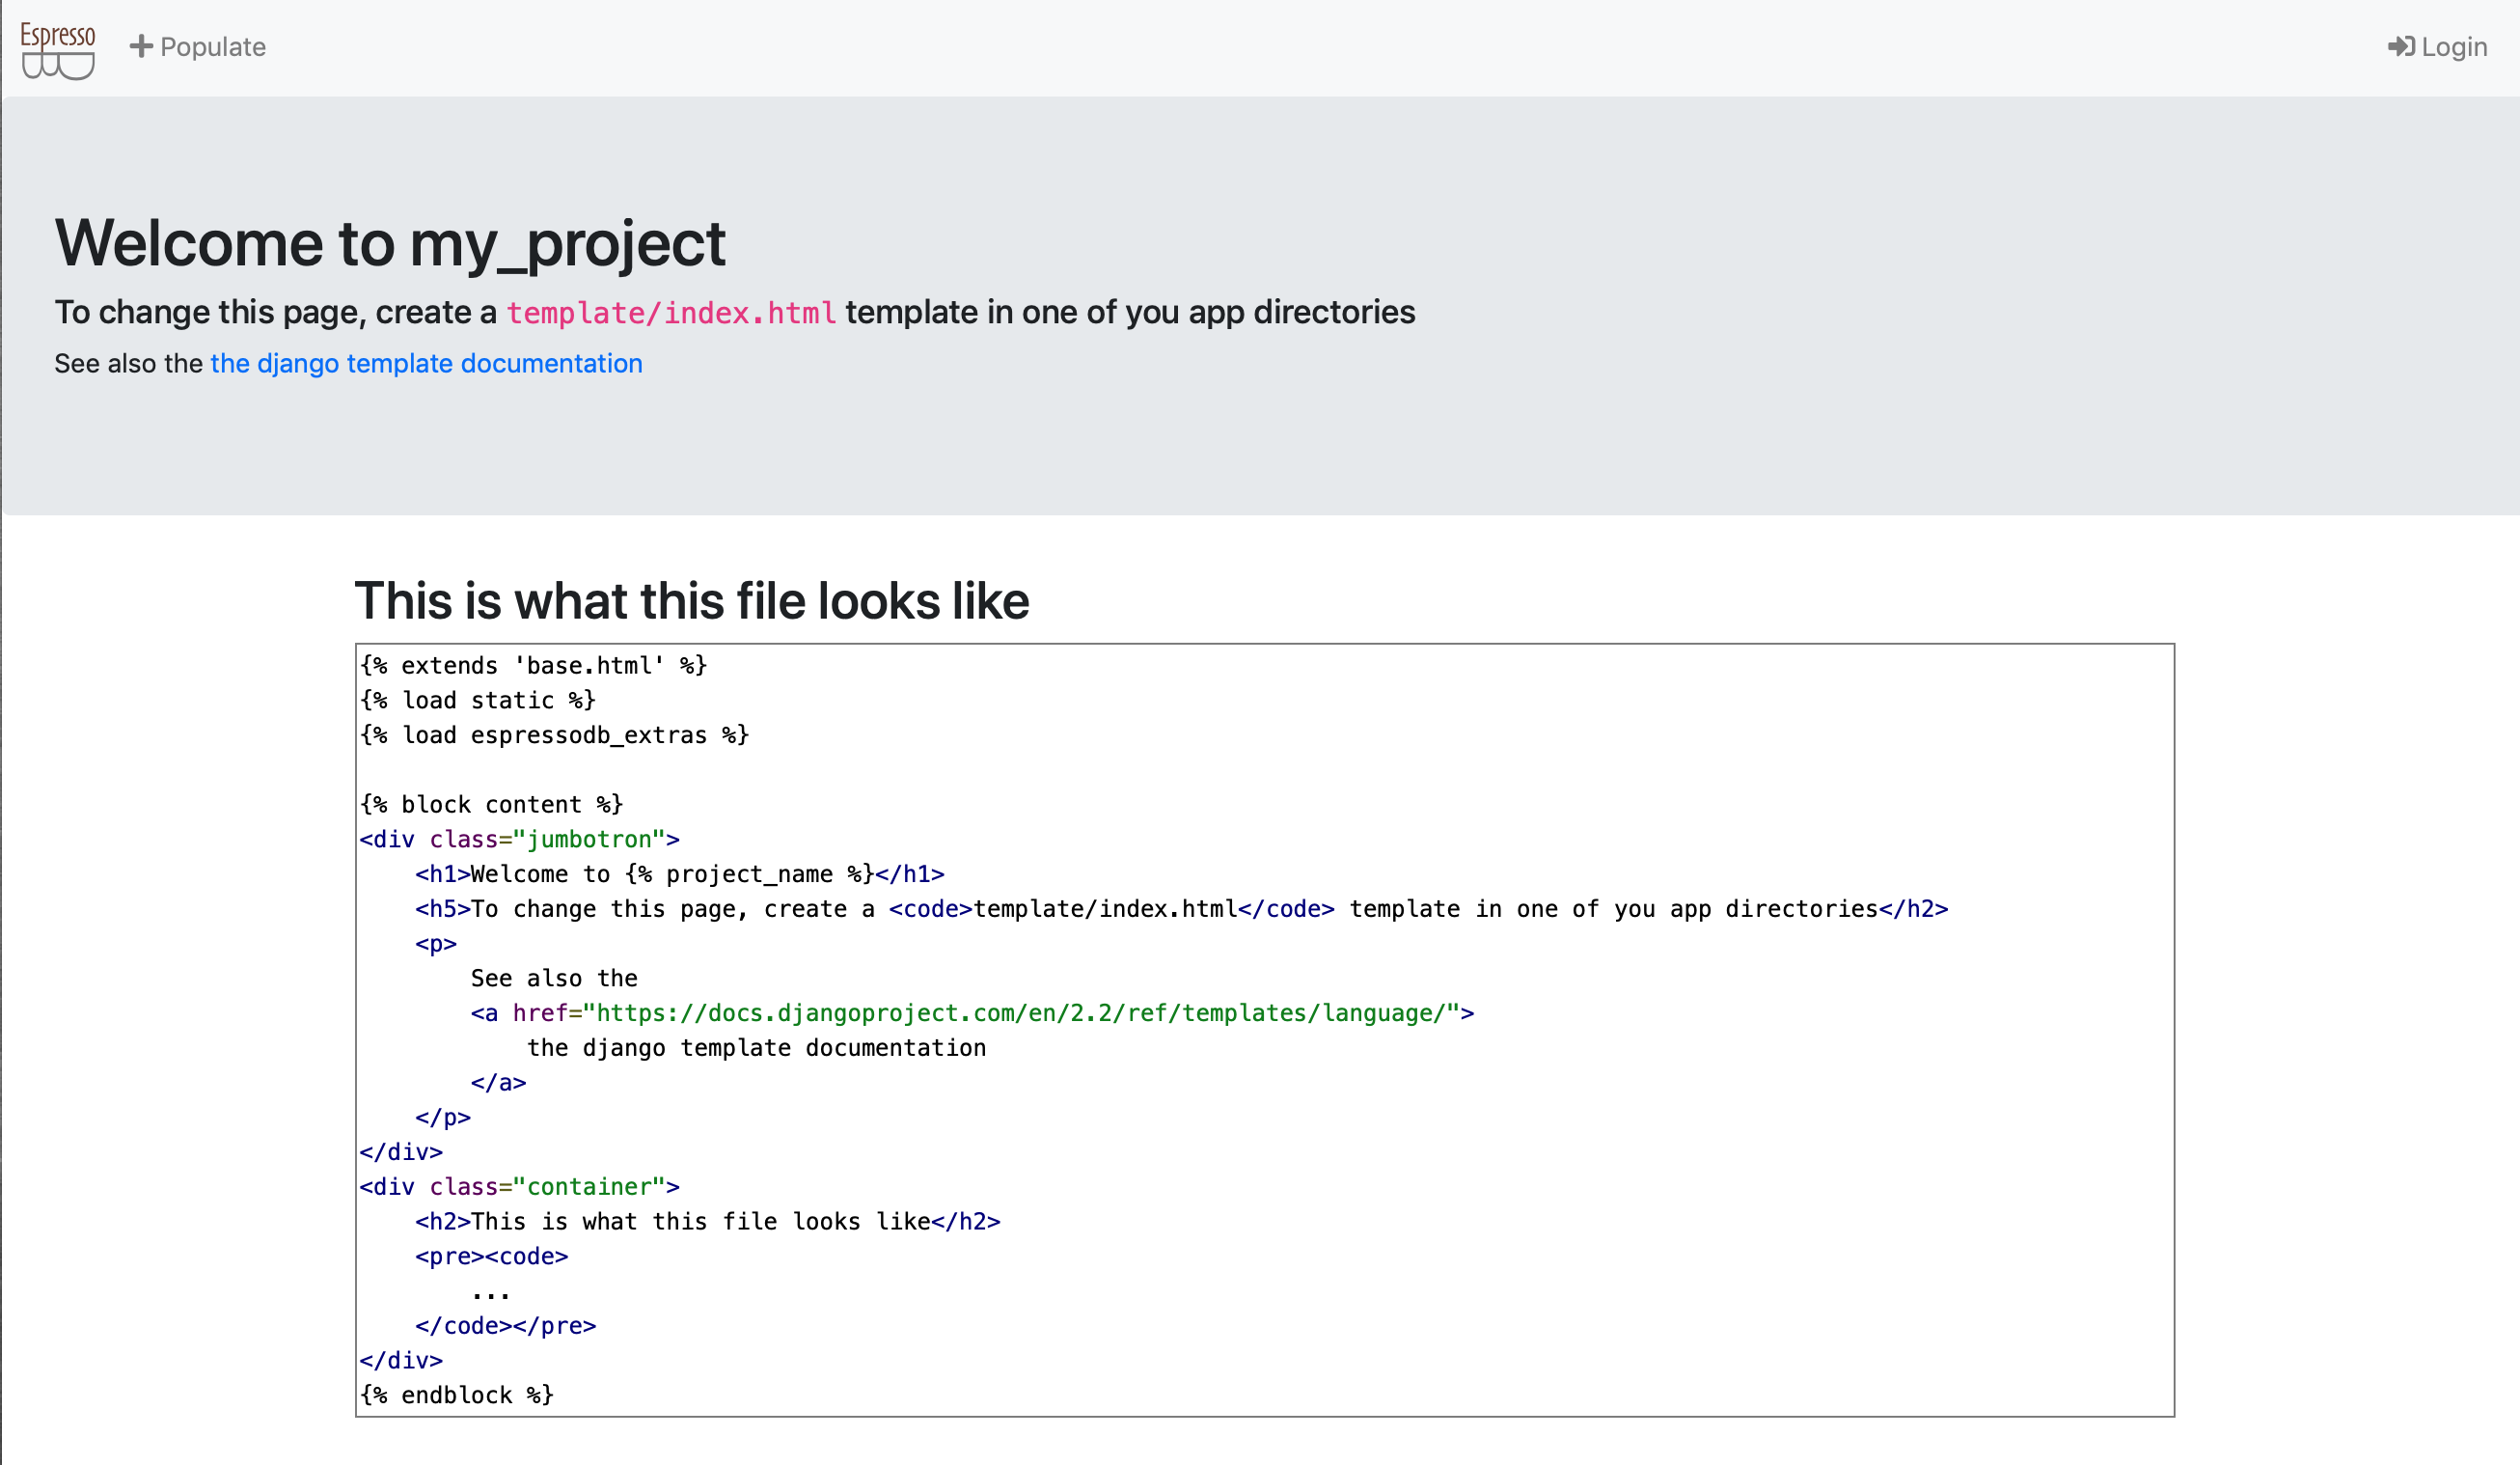
Task: Click the div class container code line
Action: coord(520,1187)
